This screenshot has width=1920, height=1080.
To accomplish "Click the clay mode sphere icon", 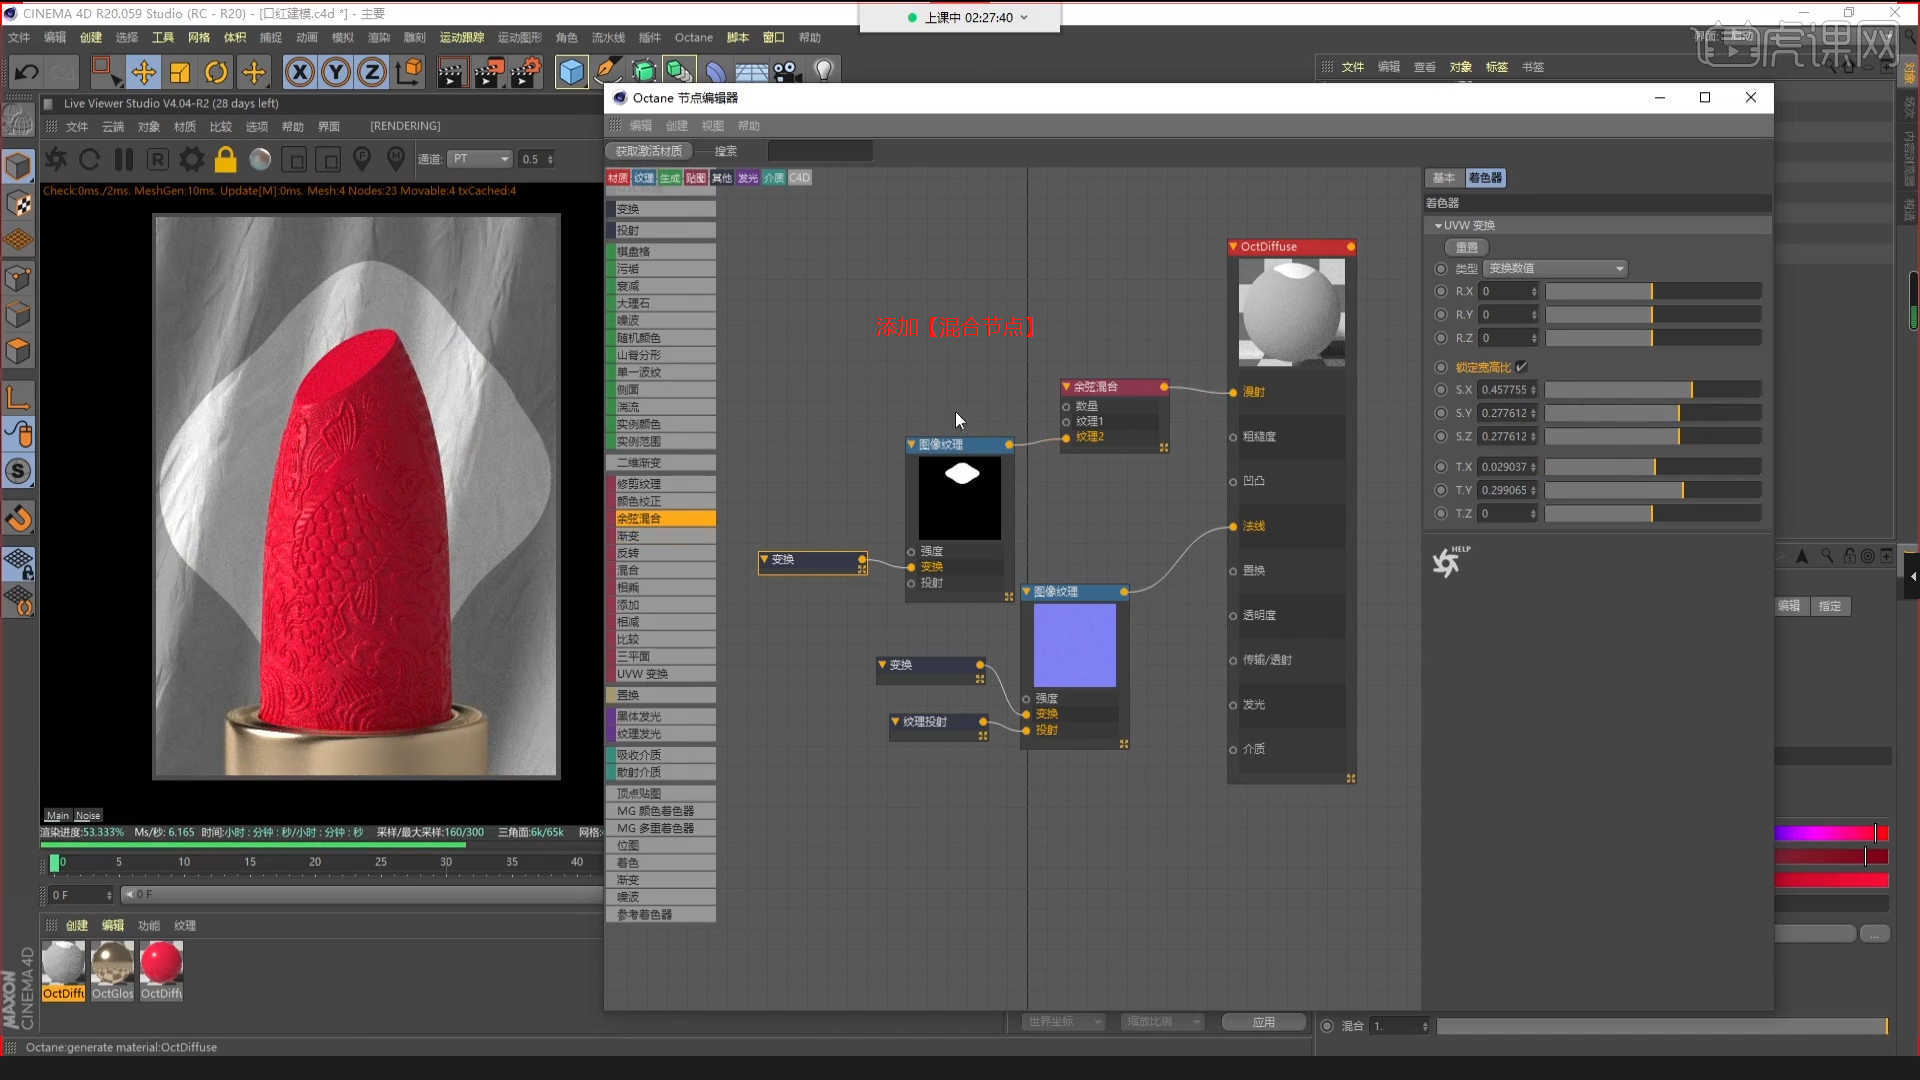I will pyautogui.click(x=260, y=159).
